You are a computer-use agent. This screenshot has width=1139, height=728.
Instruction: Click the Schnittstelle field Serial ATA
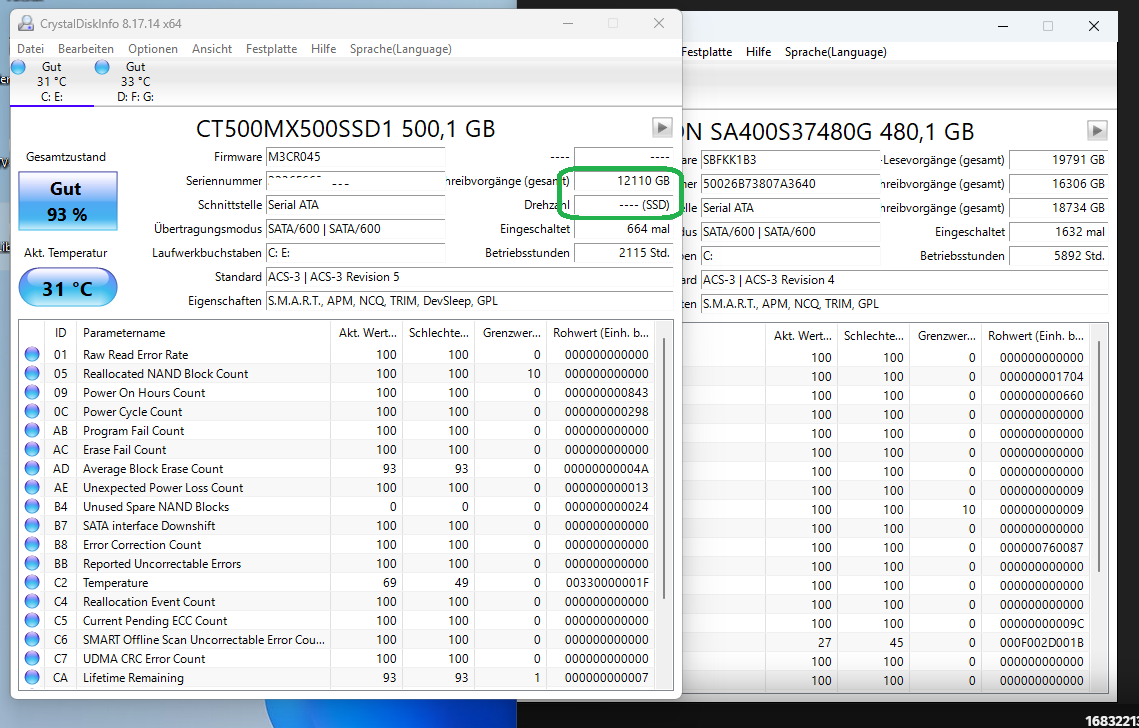(x=355, y=205)
